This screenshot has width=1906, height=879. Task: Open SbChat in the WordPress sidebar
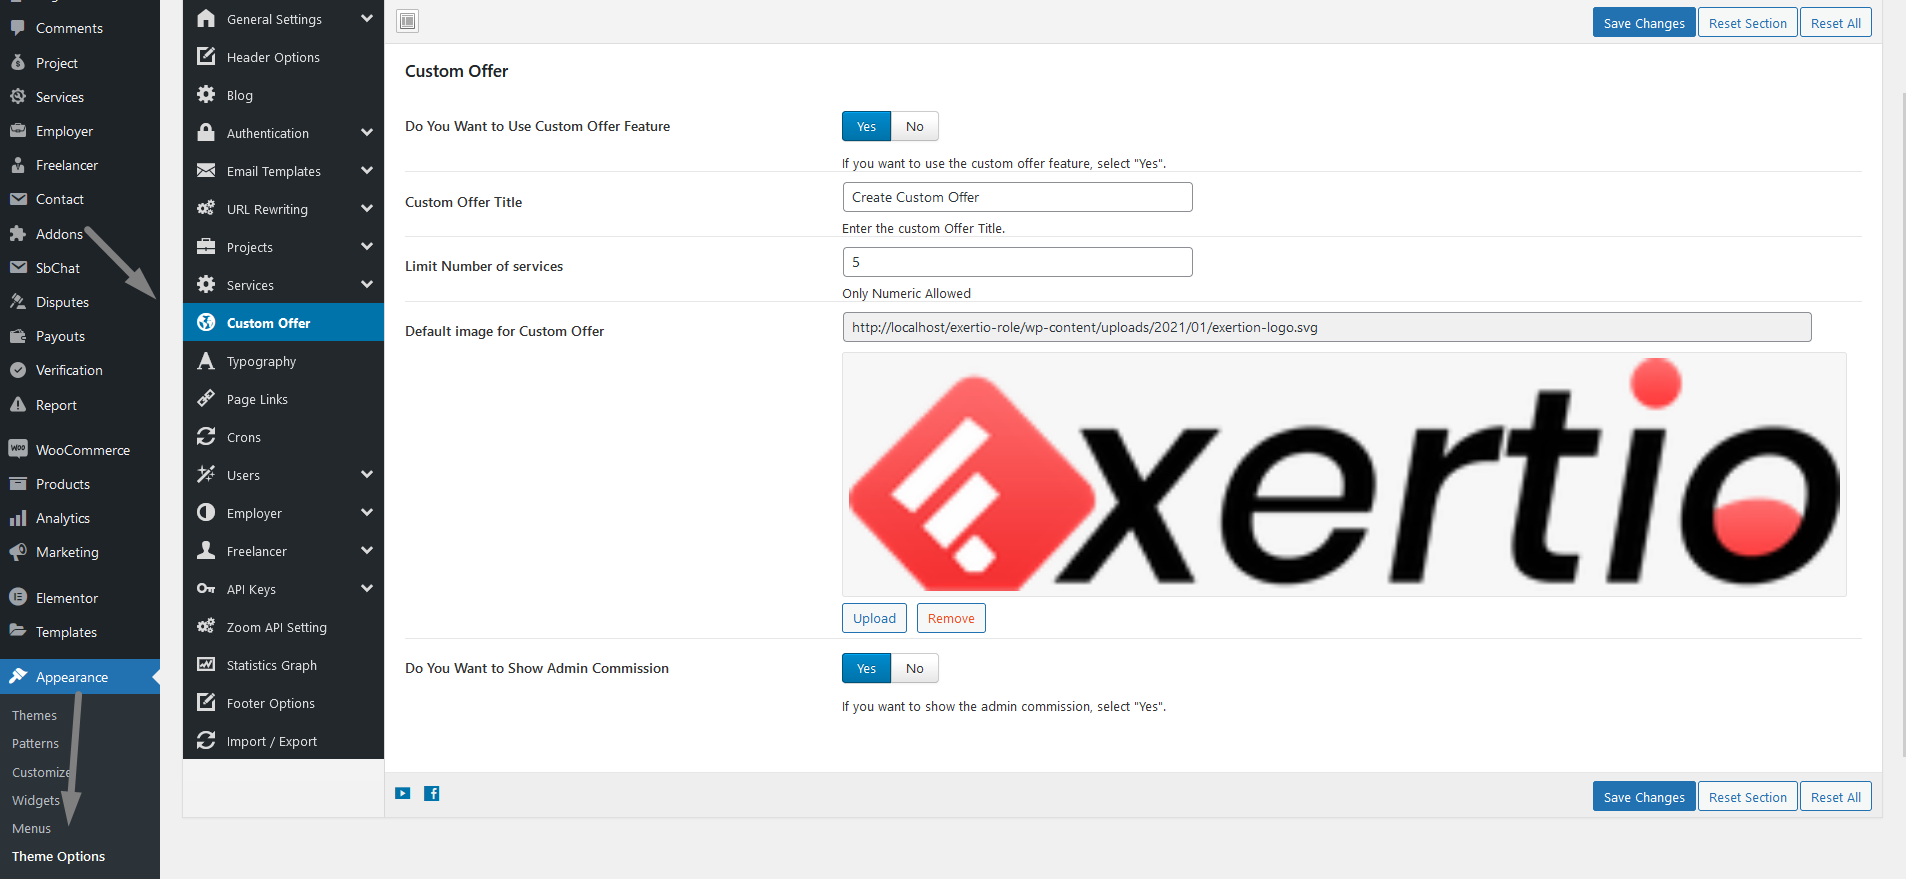tap(58, 268)
